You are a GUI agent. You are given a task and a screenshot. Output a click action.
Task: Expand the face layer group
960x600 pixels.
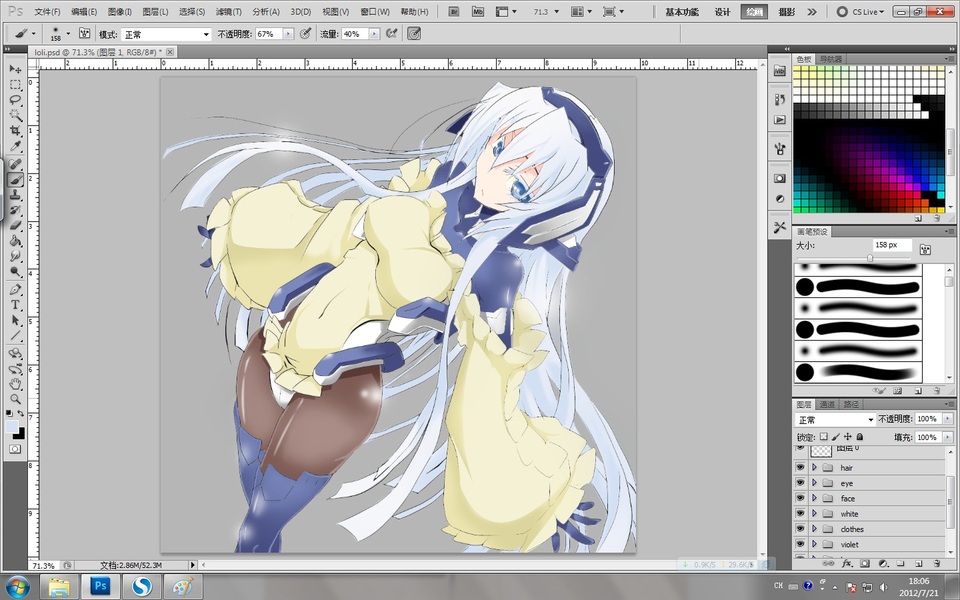[x=814, y=498]
